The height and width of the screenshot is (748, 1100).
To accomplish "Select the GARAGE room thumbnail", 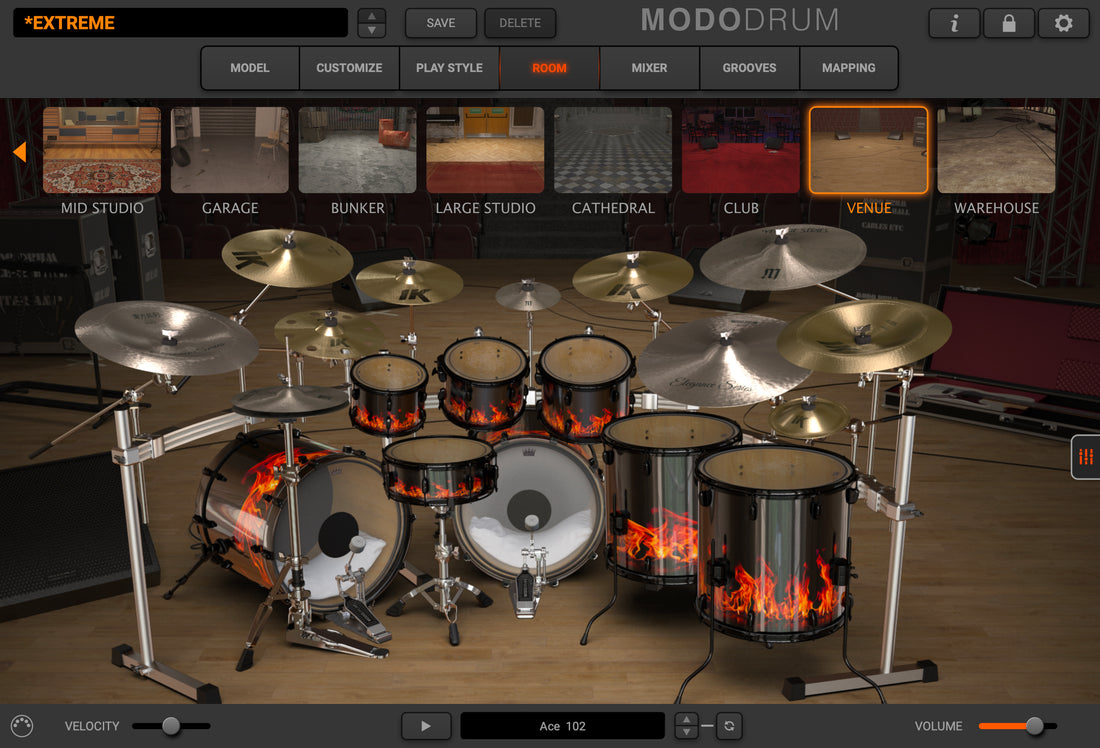I will click(x=229, y=150).
